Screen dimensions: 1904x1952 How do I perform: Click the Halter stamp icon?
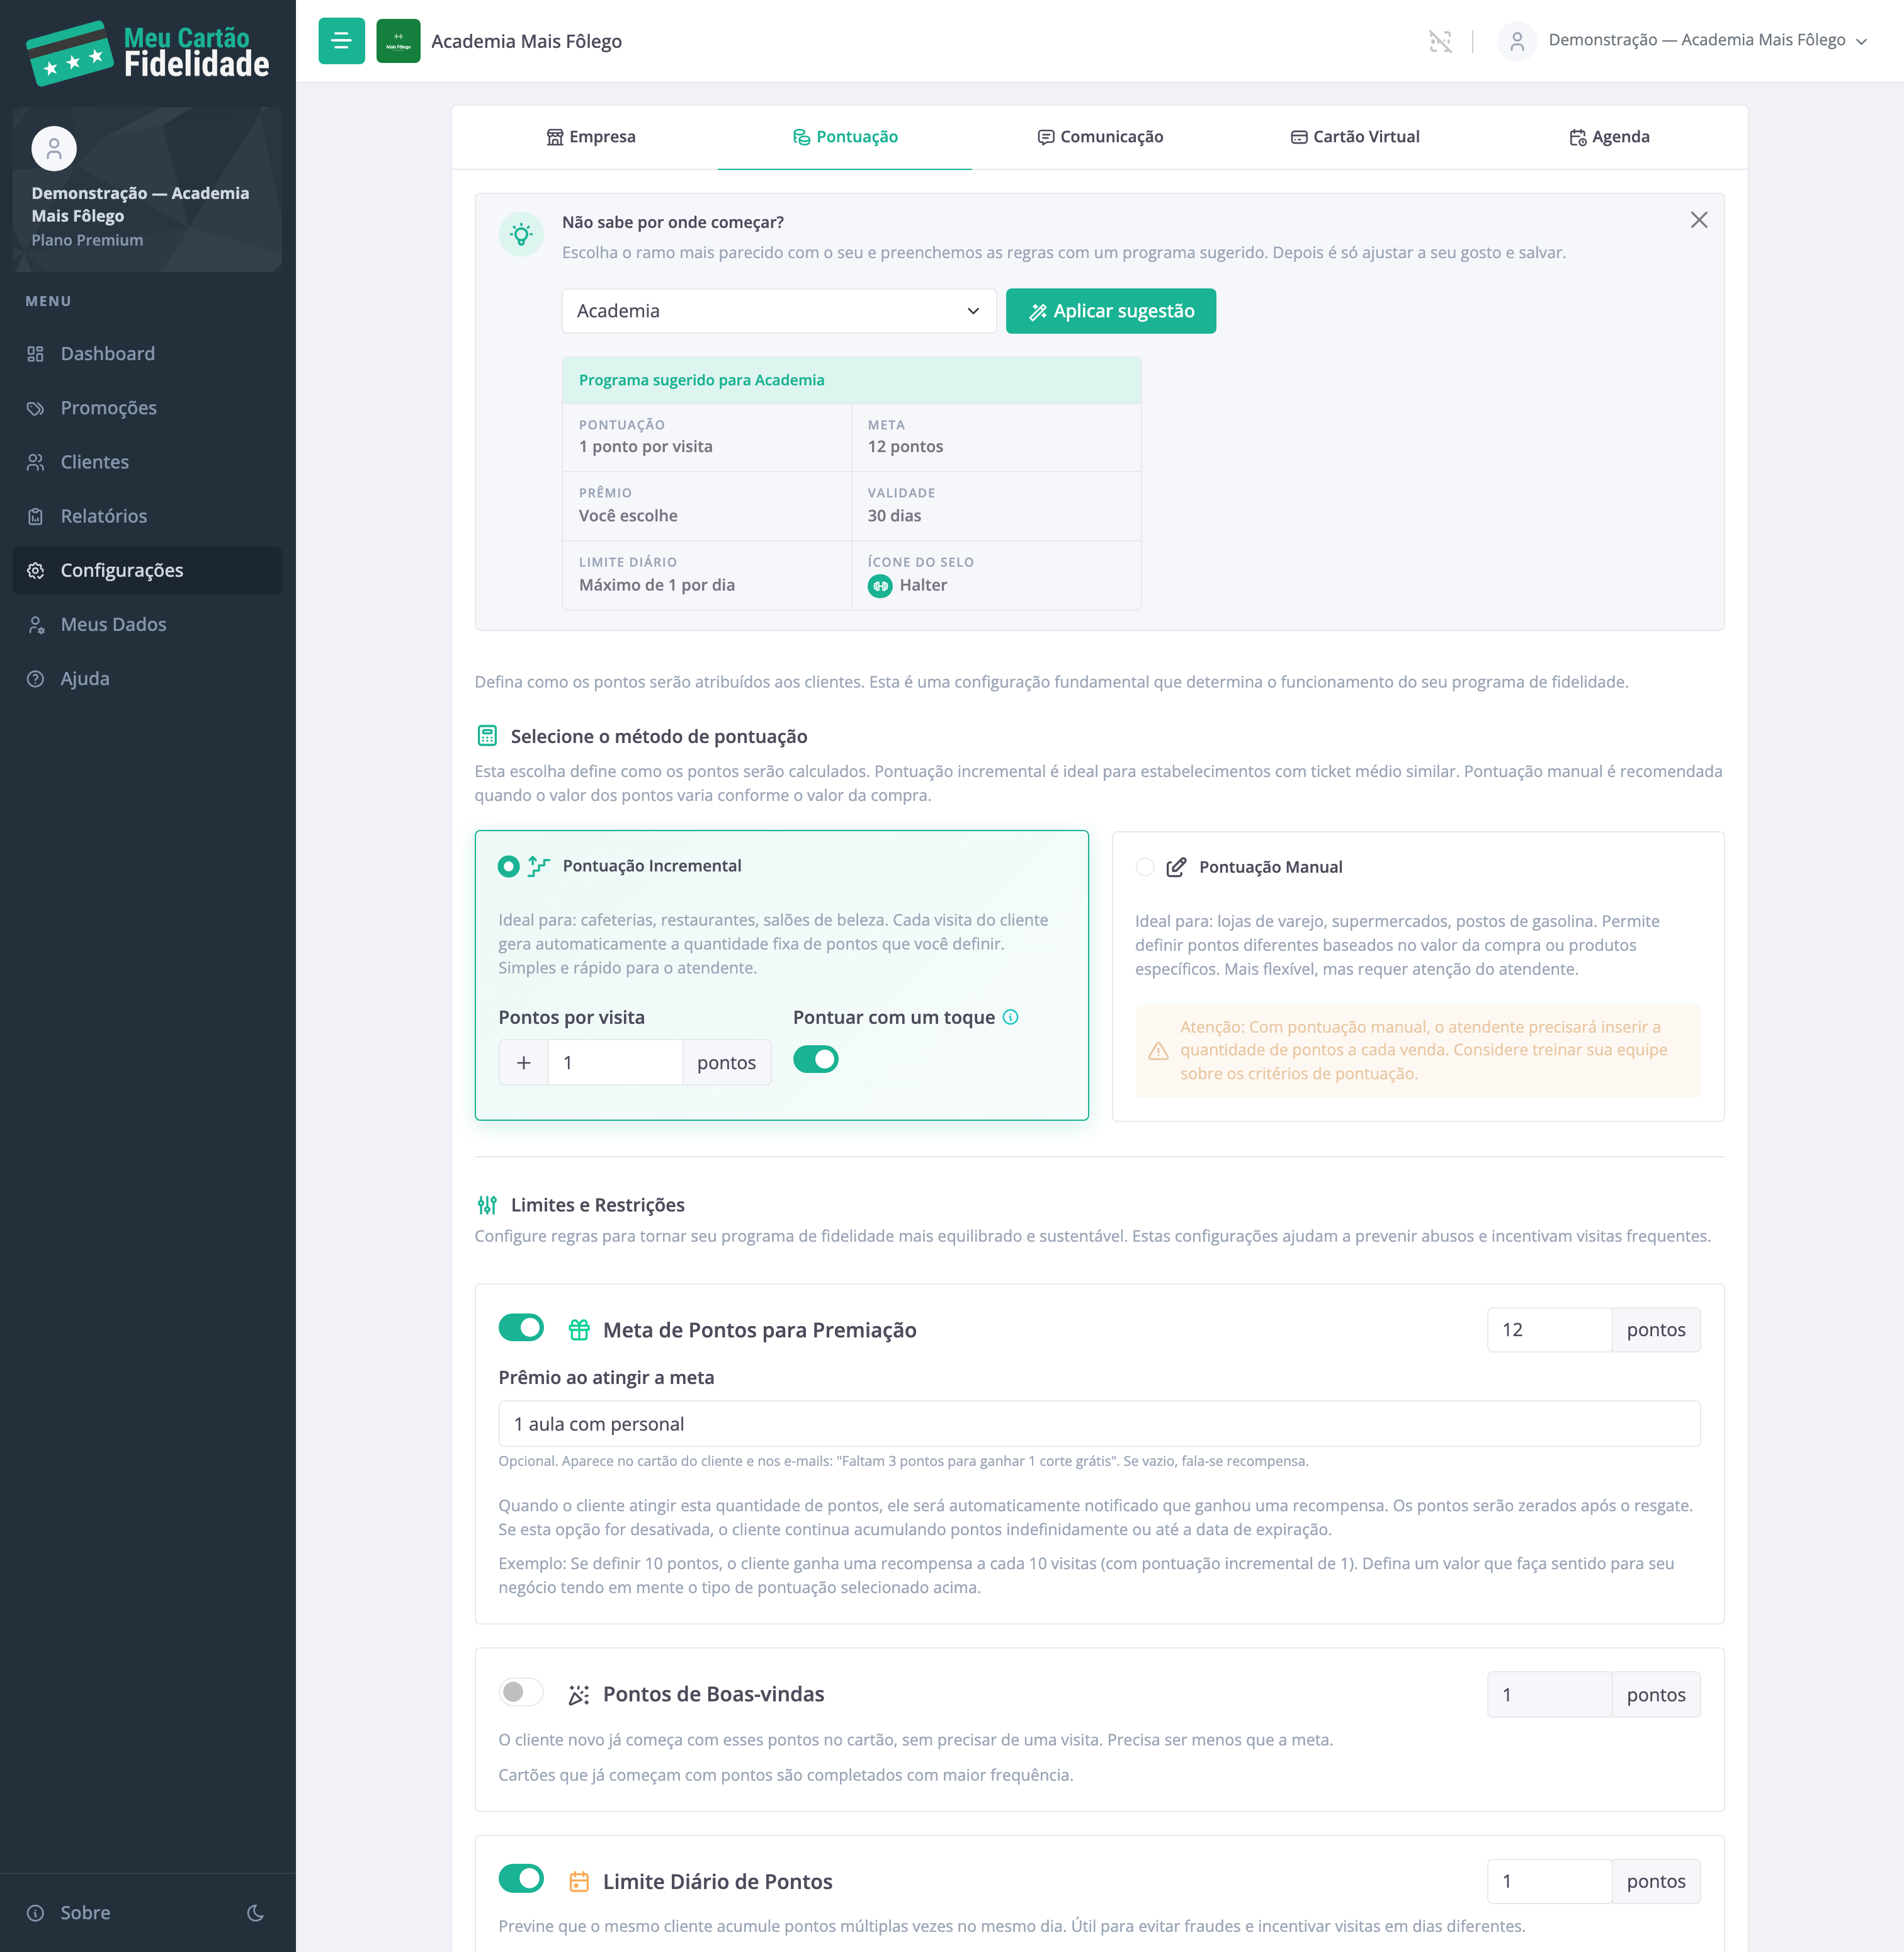tap(880, 586)
